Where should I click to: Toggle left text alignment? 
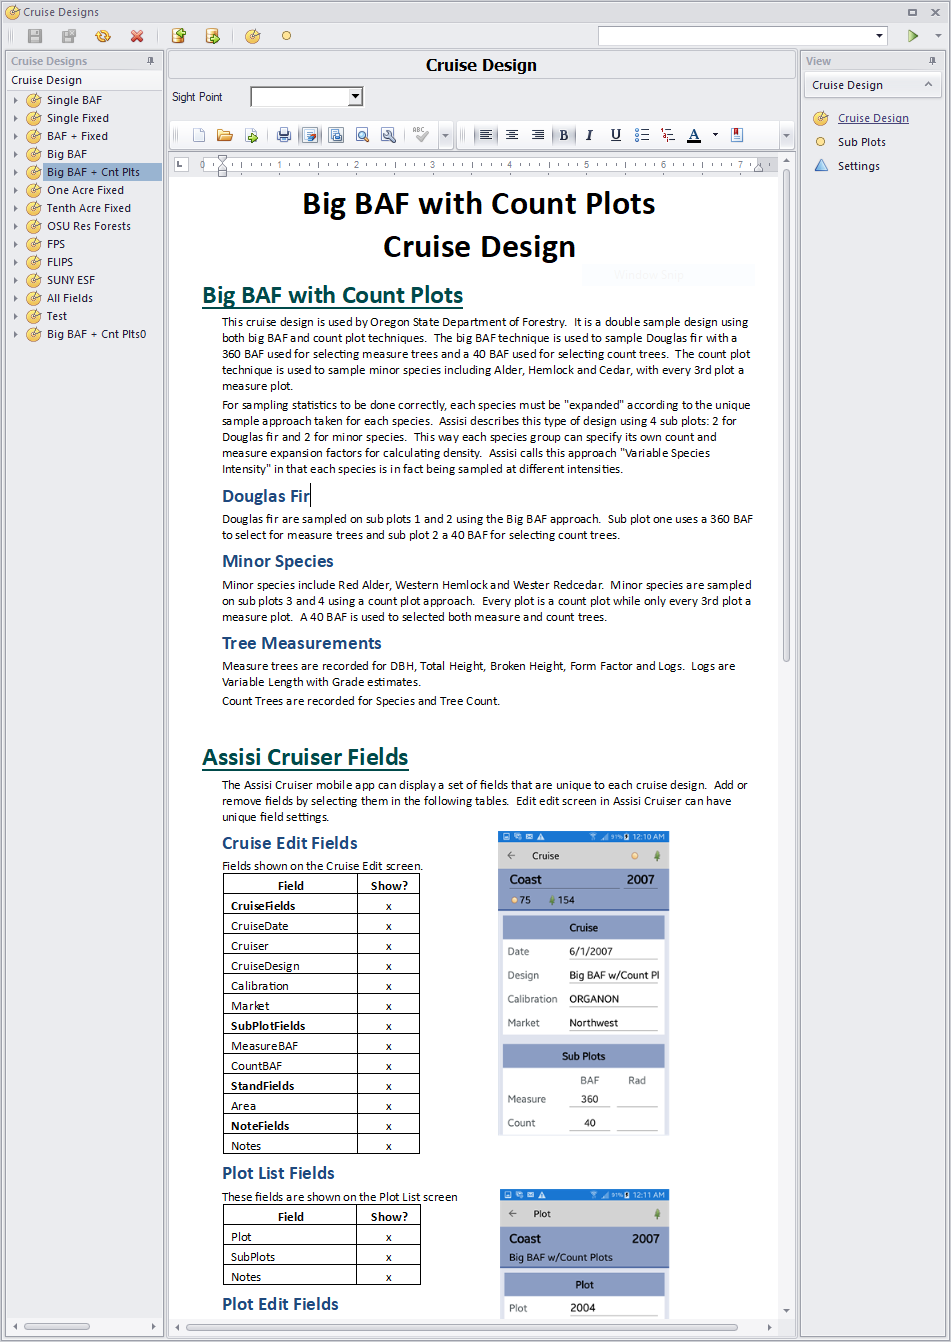click(x=485, y=135)
